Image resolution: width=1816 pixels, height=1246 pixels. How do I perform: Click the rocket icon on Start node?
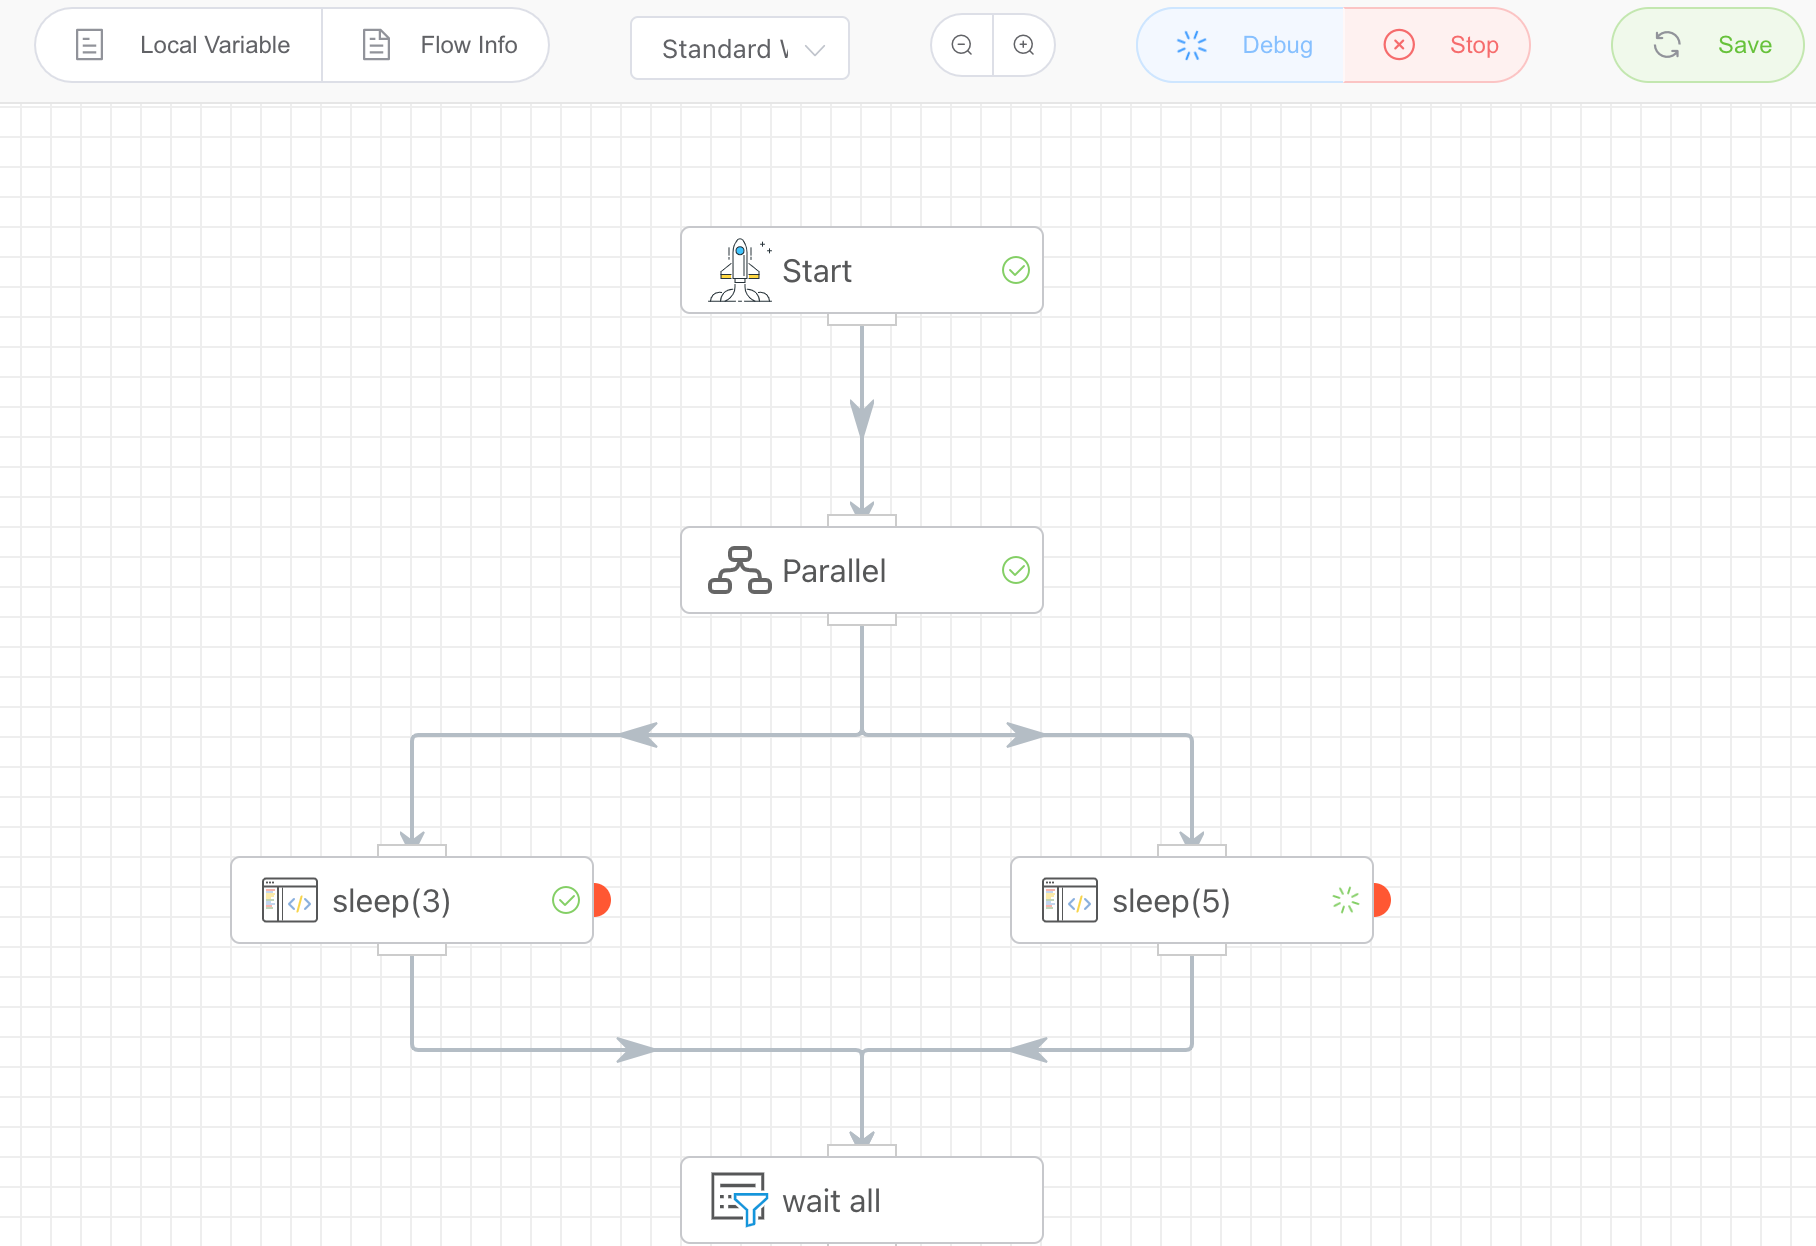click(740, 271)
